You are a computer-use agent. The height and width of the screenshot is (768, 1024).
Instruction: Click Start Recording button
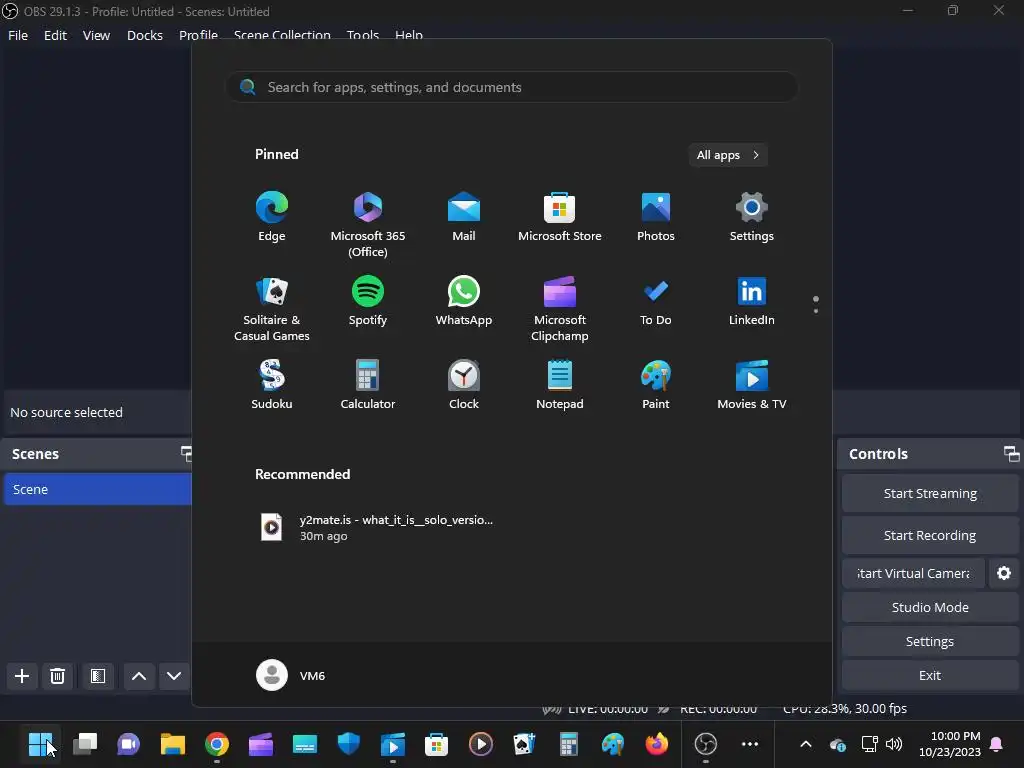coord(930,536)
